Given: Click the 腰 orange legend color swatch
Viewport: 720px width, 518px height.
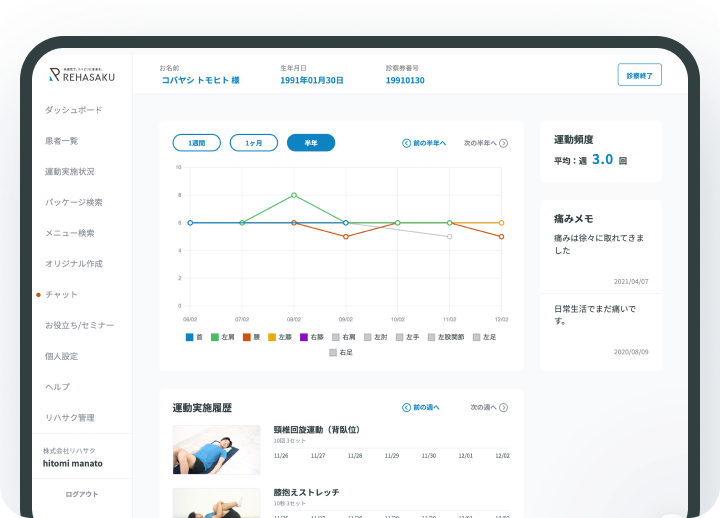Looking at the screenshot, I should click(x=246, y=338).
